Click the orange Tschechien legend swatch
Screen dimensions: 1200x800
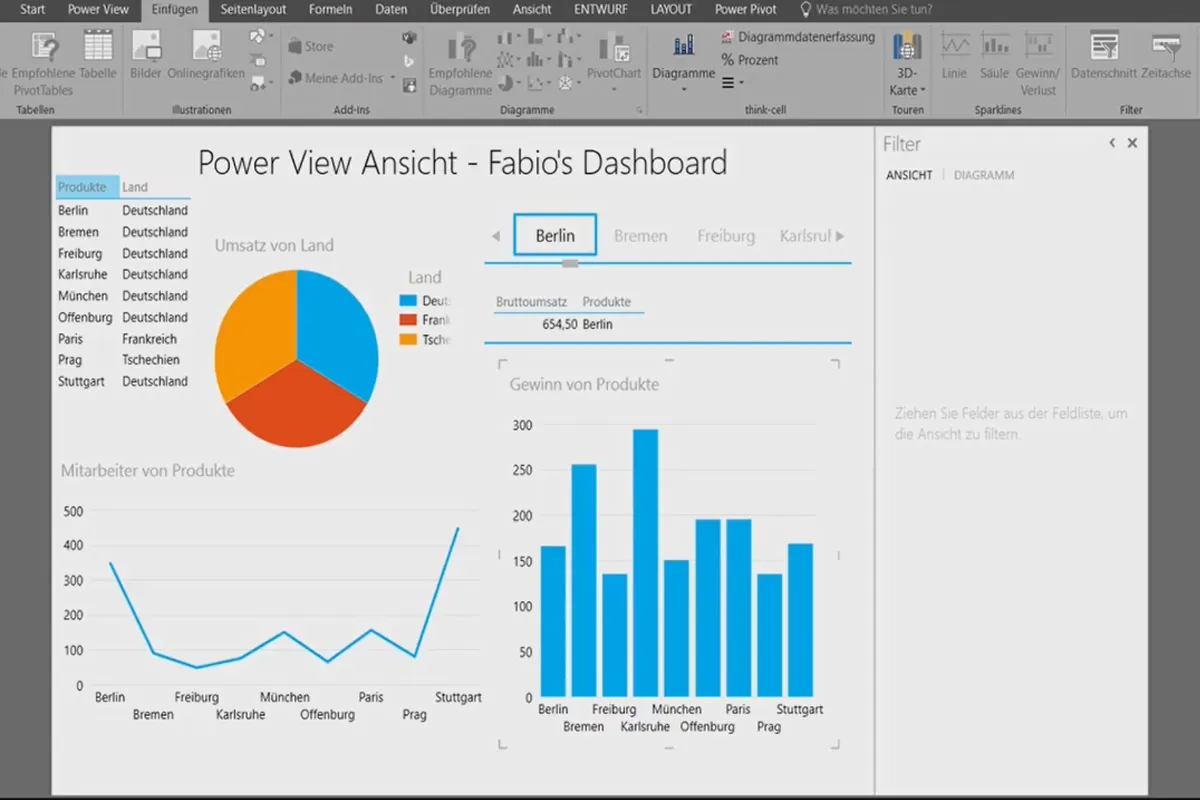click(x=408, y=340)
